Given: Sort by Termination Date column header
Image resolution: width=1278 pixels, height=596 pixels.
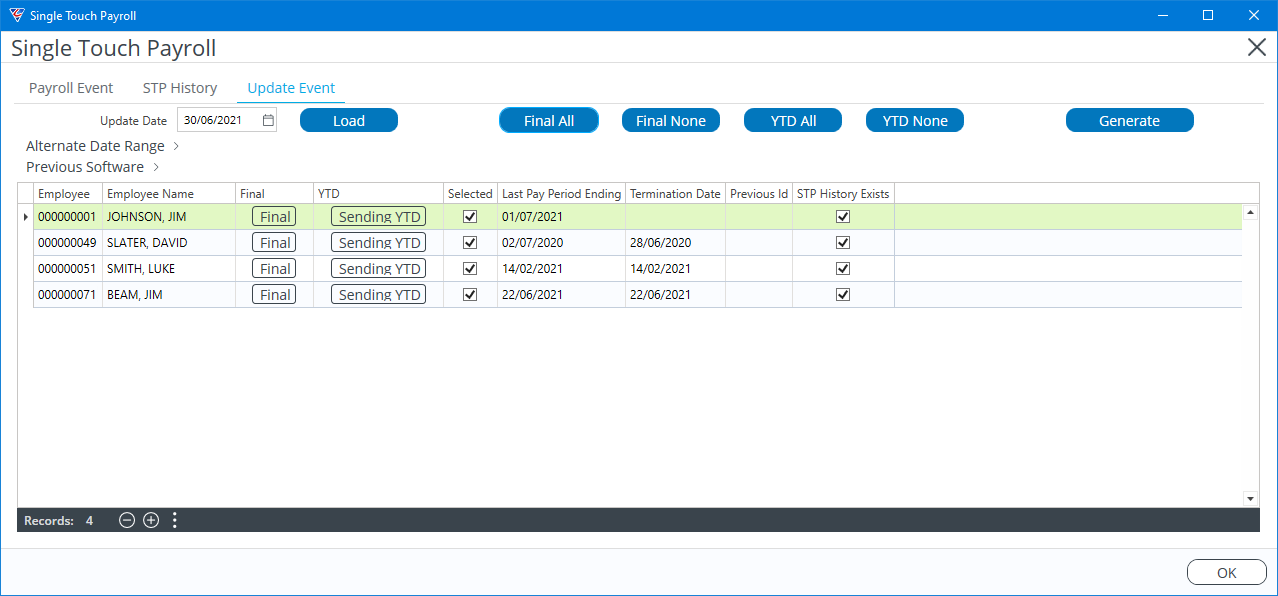Looking at the screenshot, I should (x=675, y=194).
